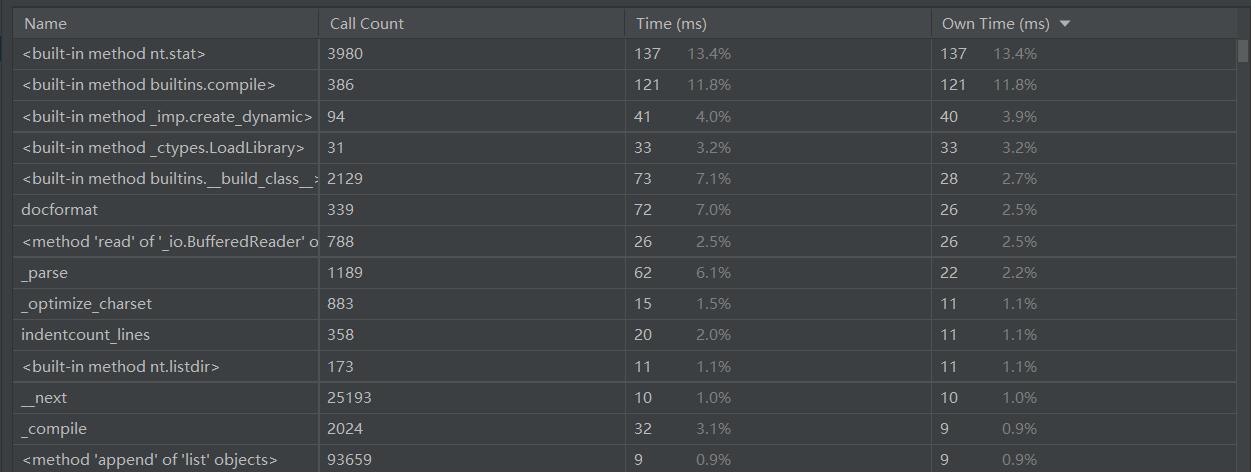Click the Own Time sort descending arrow
The height and width of the screenshot is (472, 1251).
(1064, 24)
